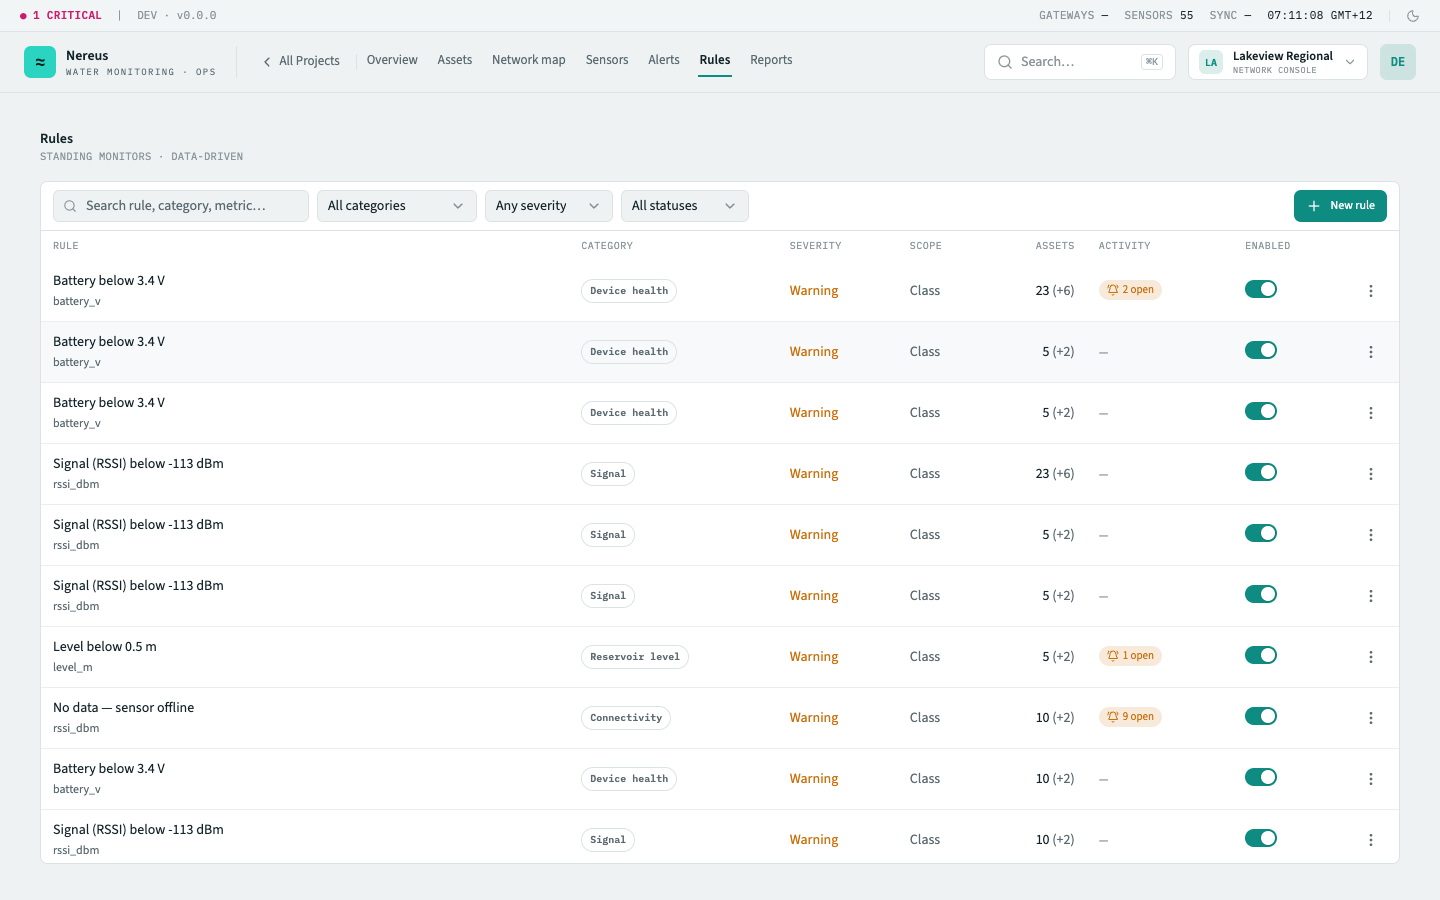
Task: Click the RULE column header
Action: [66, 246]
